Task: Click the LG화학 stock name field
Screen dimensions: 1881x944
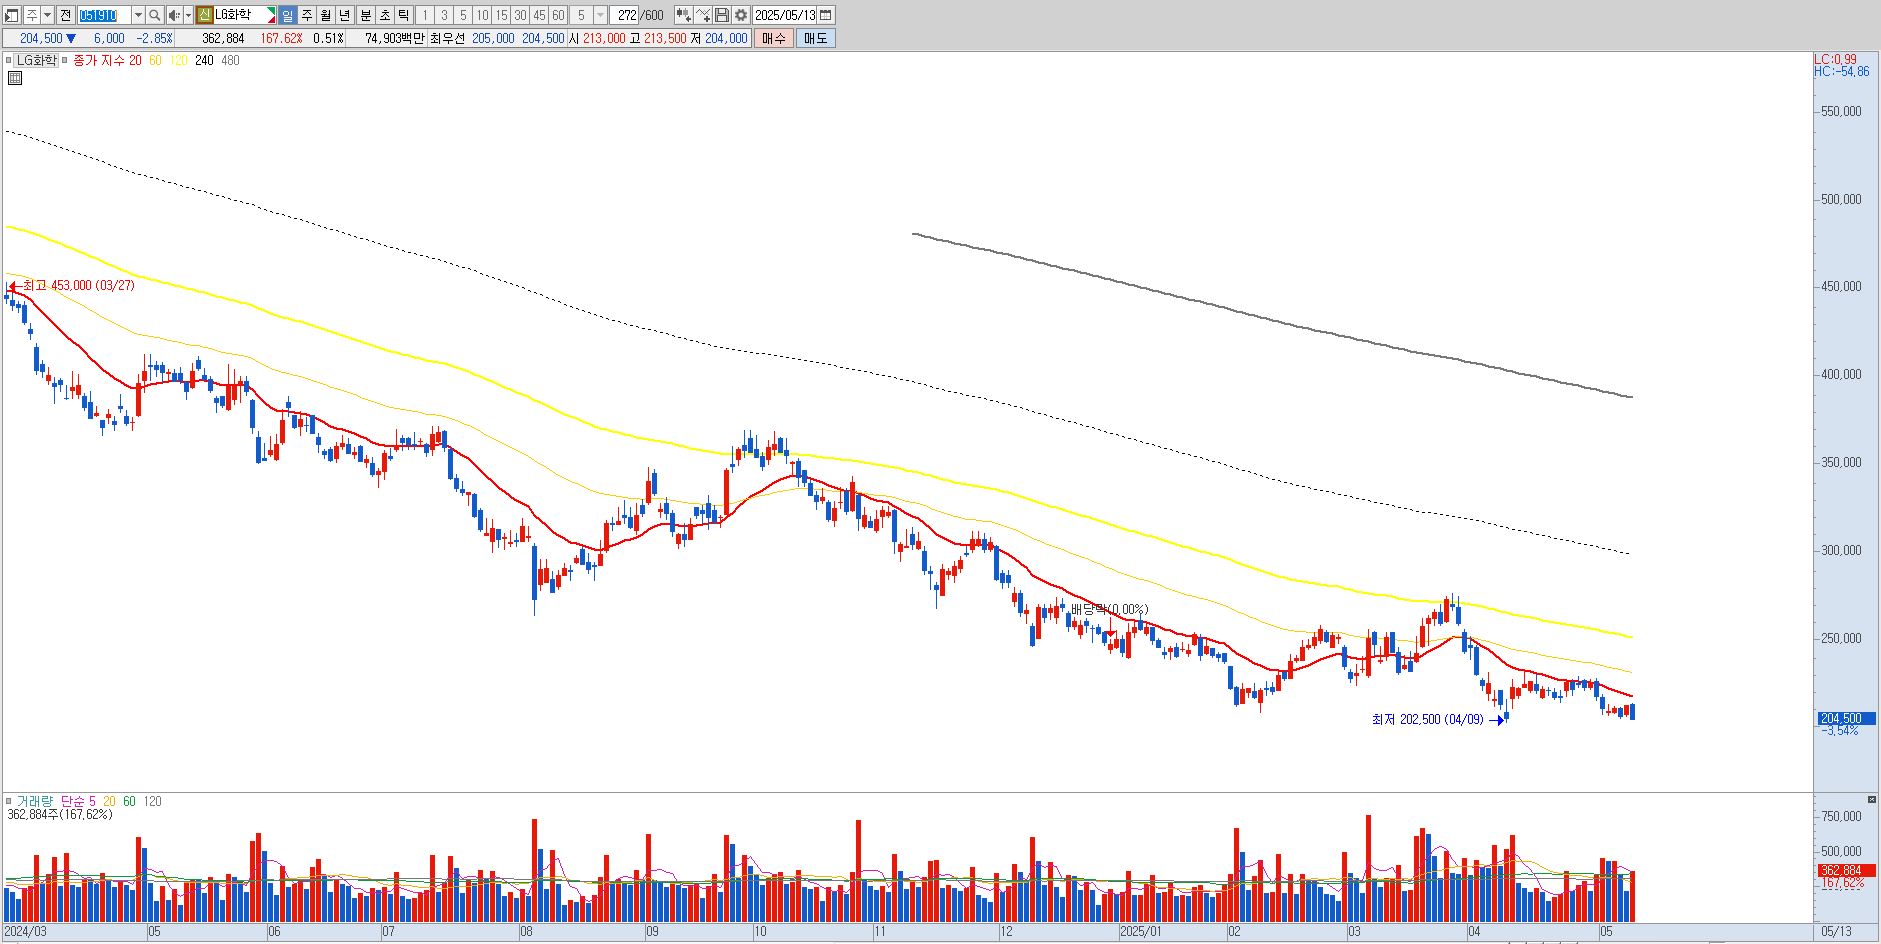Action: (244, 15)
